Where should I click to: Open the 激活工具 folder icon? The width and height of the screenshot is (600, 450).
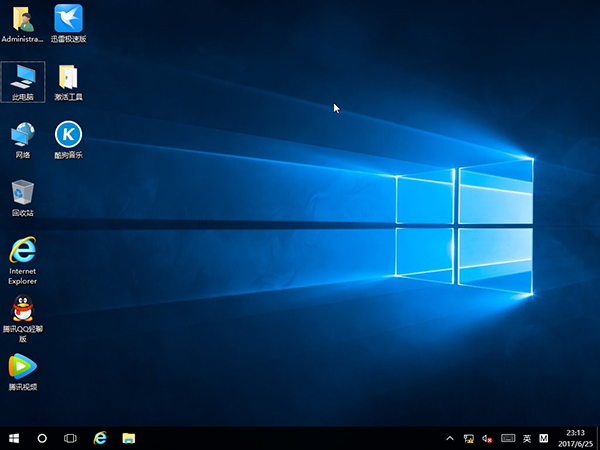68,77
